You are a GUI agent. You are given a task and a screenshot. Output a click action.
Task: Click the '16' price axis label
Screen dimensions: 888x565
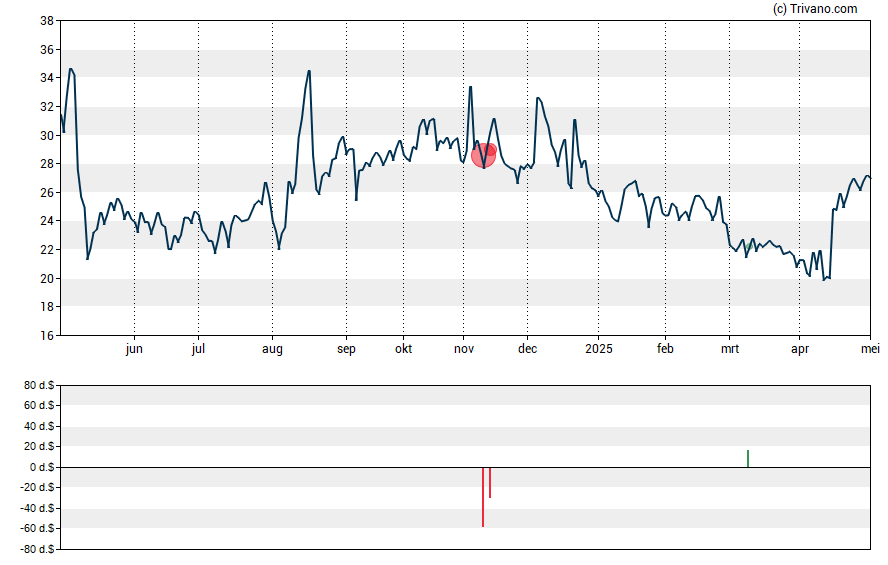pos(47,336)
